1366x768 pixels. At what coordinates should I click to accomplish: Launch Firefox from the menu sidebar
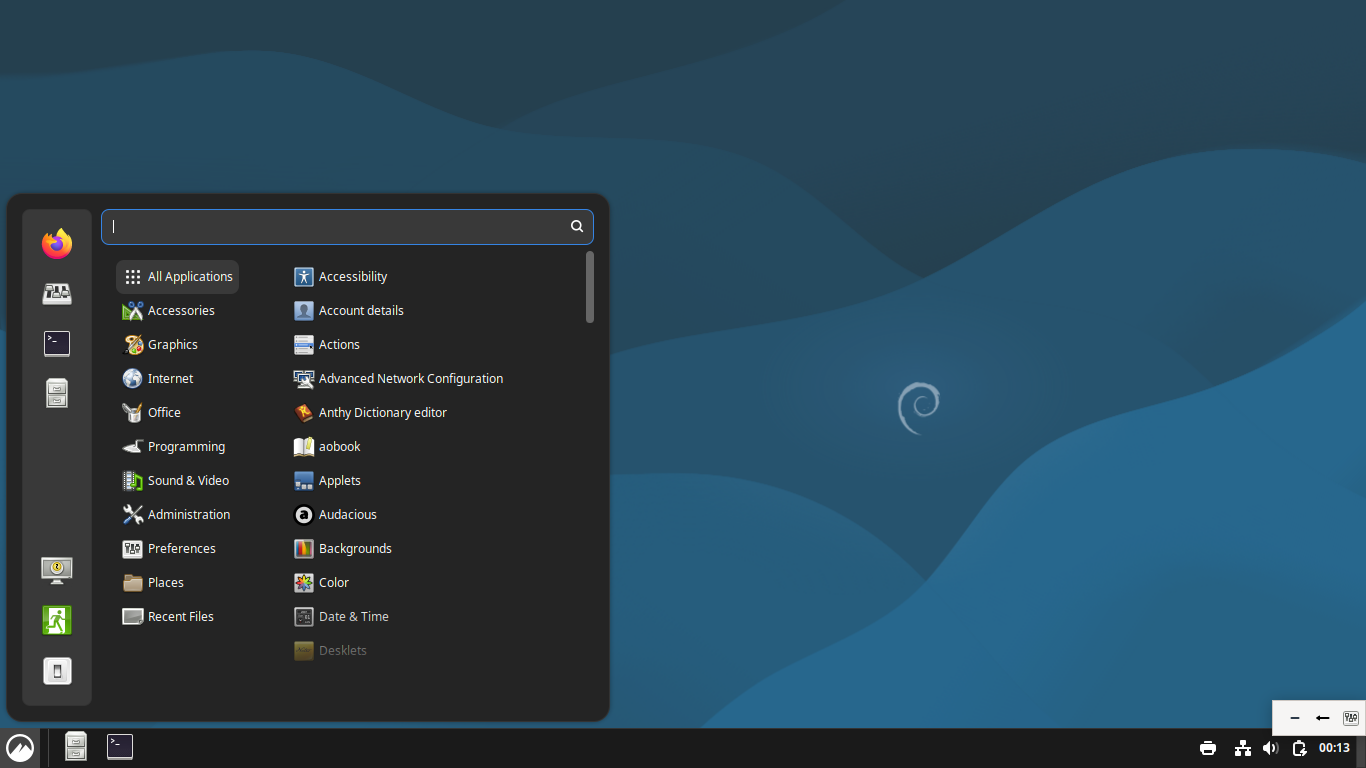click(57, 243)
